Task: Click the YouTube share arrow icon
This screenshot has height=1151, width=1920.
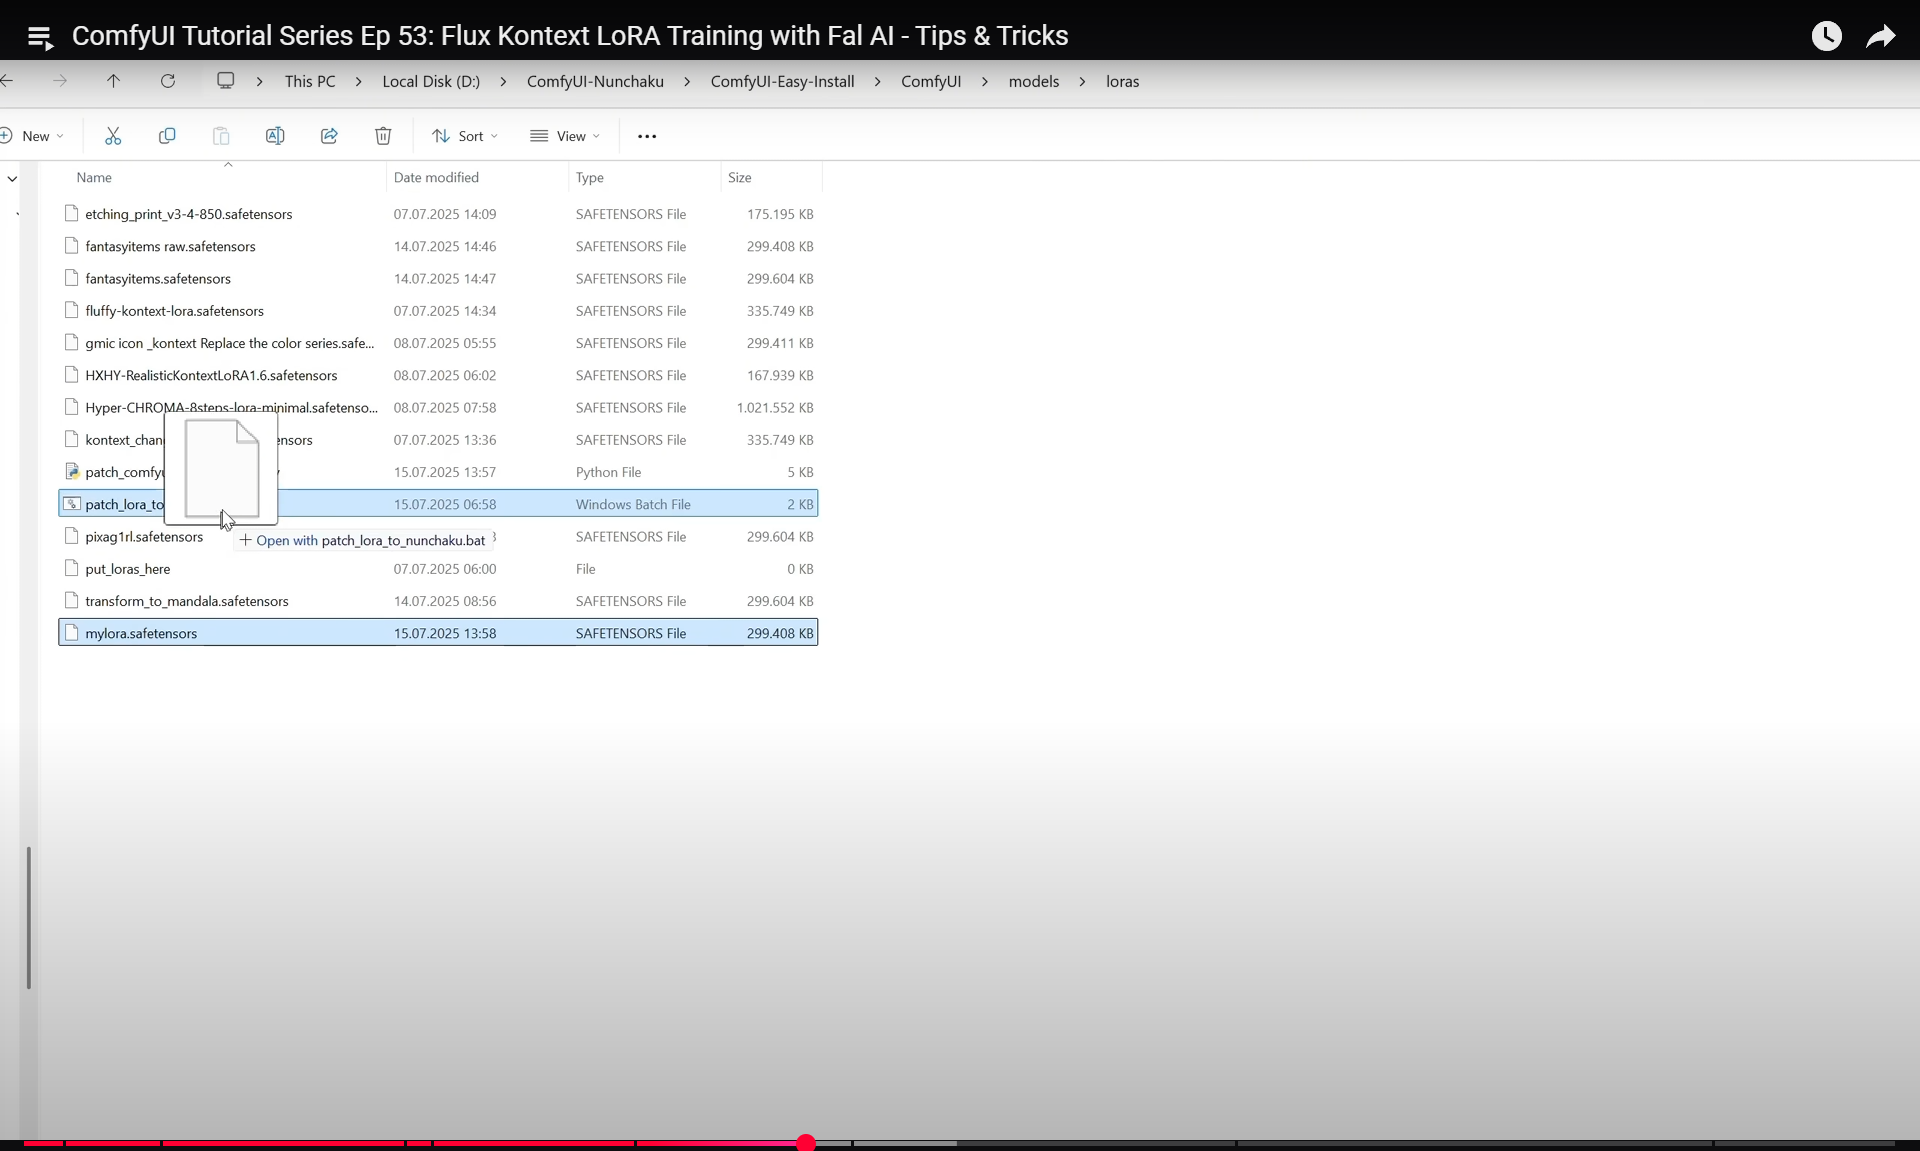Action: (x=1881, y=36)
